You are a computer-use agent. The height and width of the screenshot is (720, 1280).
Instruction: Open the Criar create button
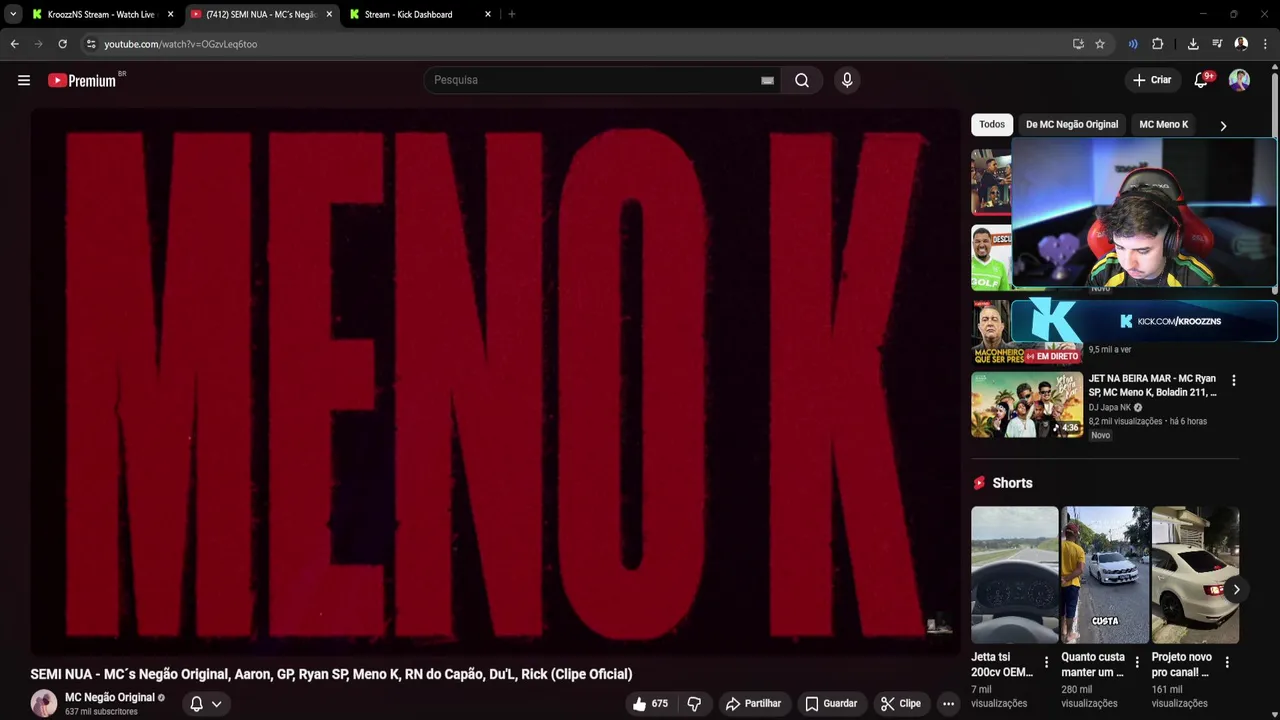point(1152,80)
